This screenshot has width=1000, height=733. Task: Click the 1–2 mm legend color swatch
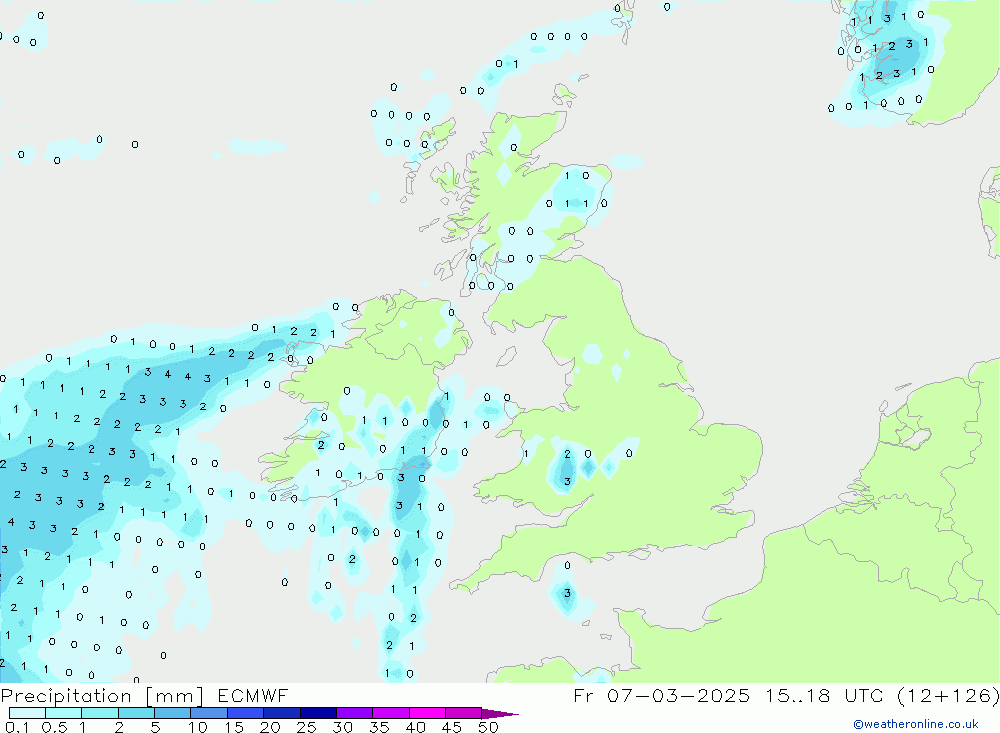pos(100,713)
